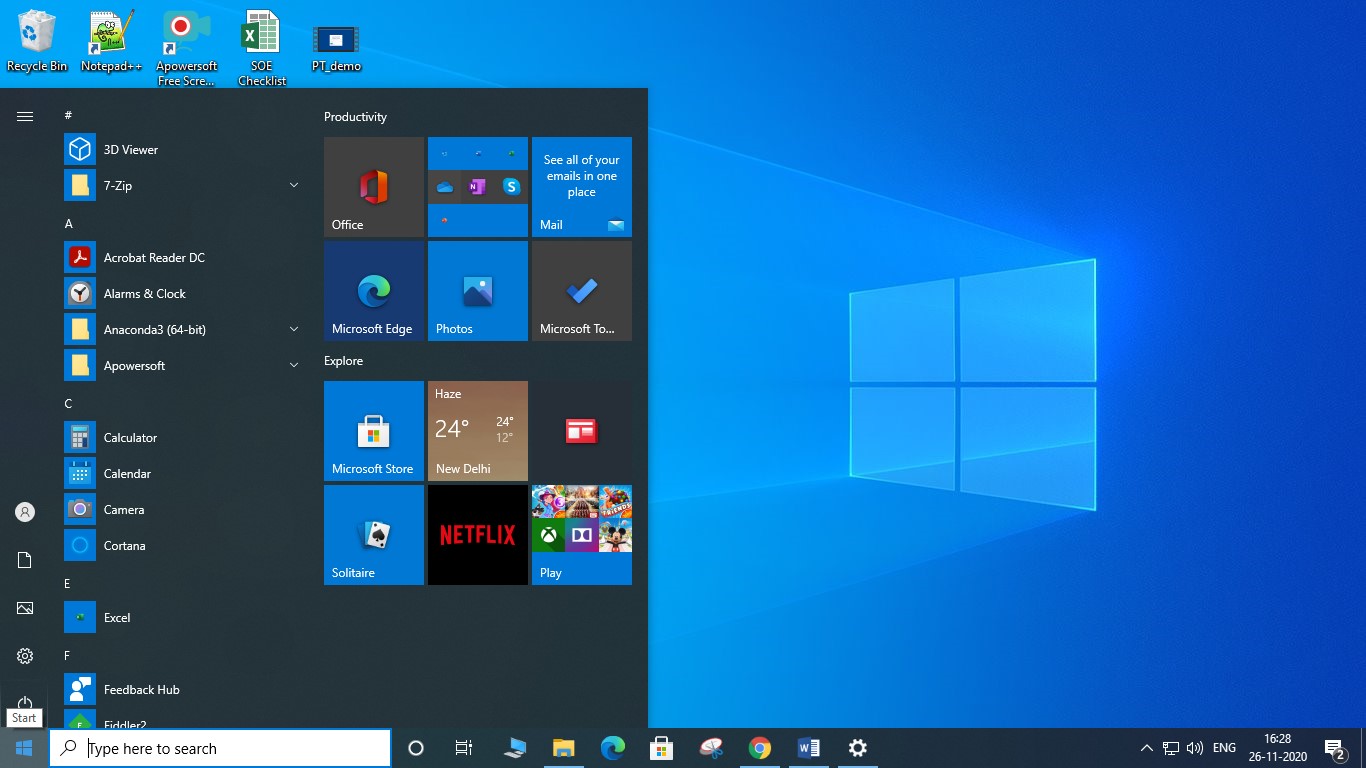1366x768 pixels.
Task: Click letter A section header
Action: pos(69,224)
